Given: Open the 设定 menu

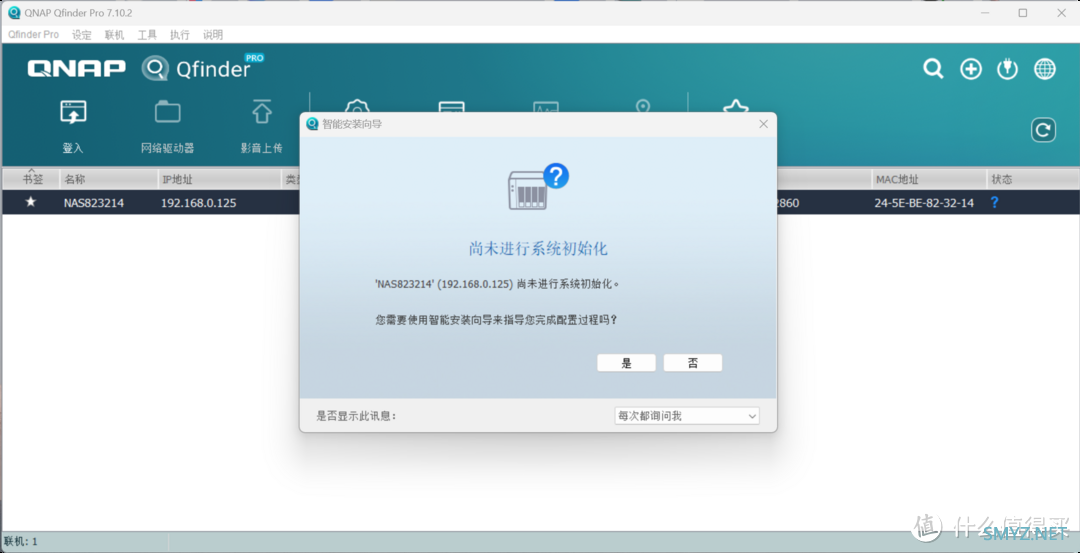Looking at the screenshot, I should tap(81, 34).
